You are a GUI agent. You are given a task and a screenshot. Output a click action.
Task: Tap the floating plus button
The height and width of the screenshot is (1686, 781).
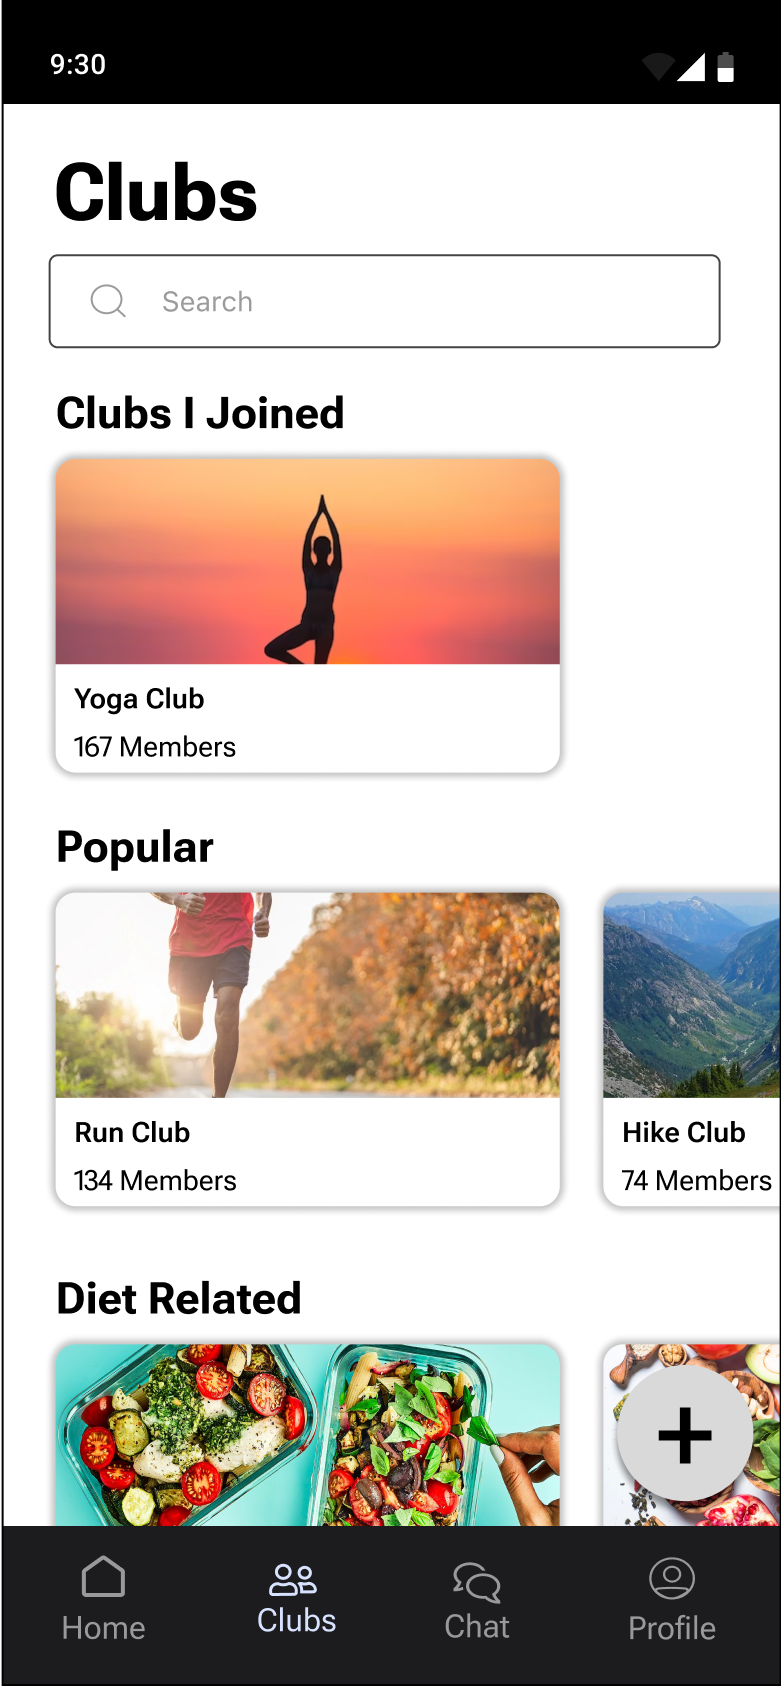click(x=685, y=1435)
